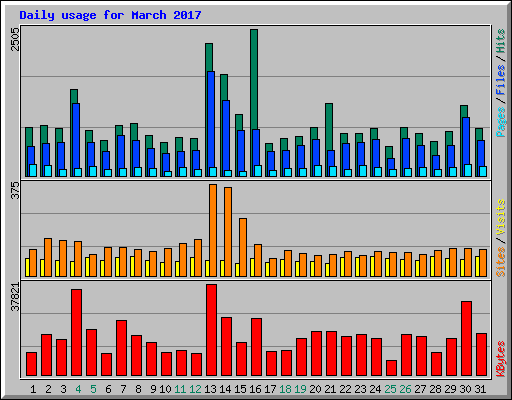
Task: Select the red KBytes bar for day 30
Action: (x=466, y=339)
